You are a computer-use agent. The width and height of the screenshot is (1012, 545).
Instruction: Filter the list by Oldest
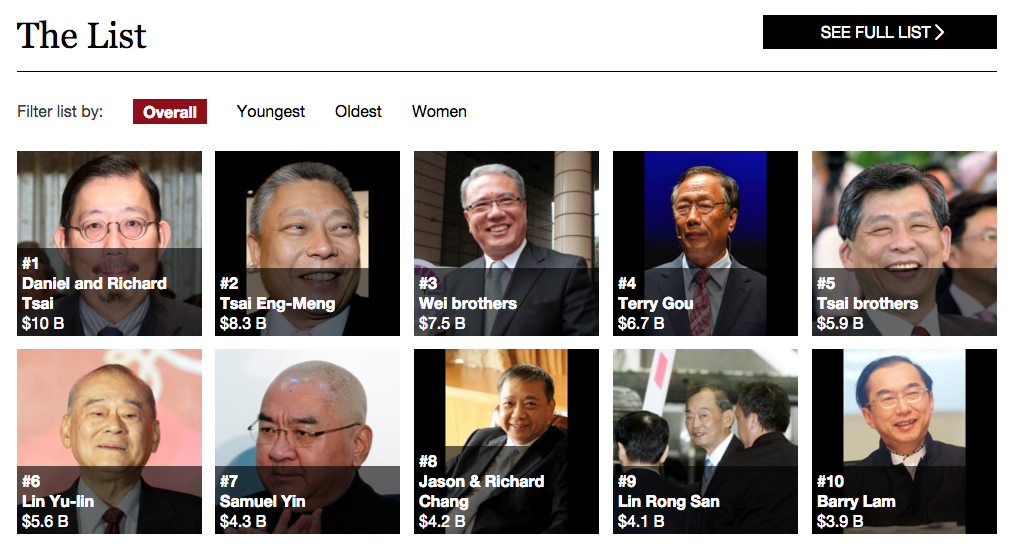[358, 112]
